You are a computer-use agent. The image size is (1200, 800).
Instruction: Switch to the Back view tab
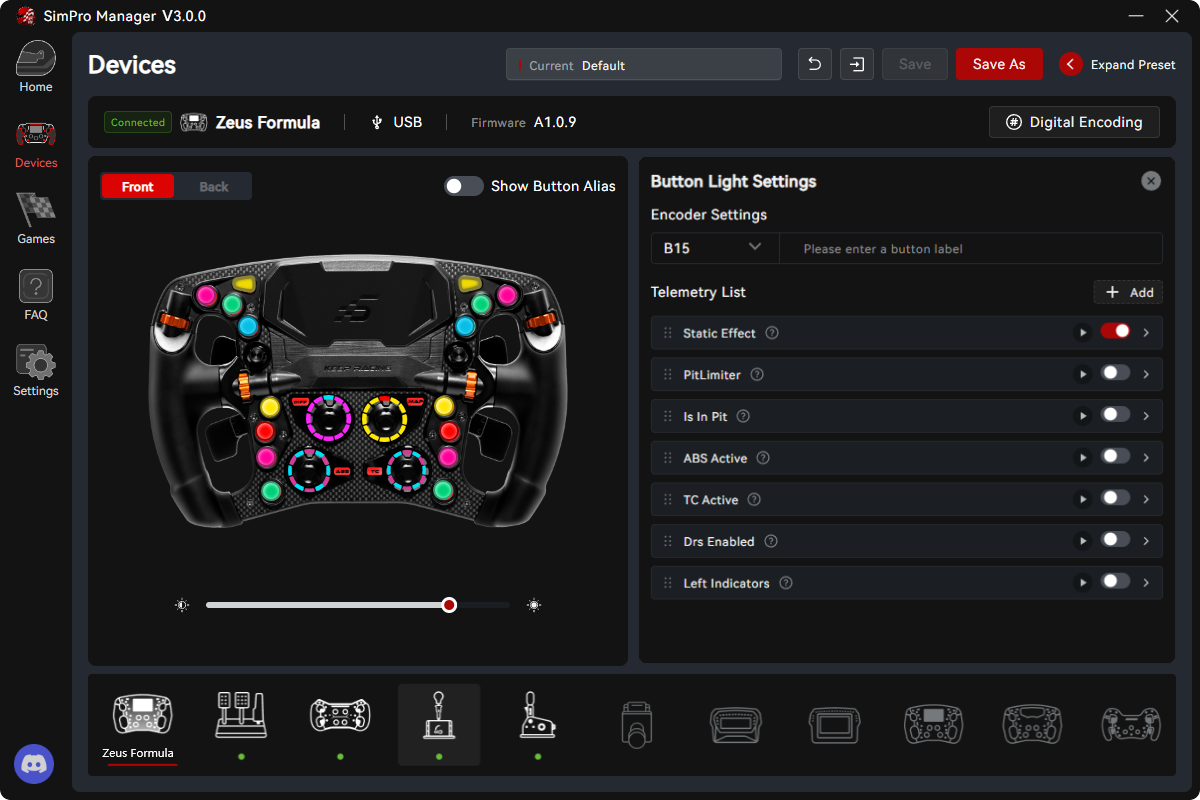pyautogui.click(x=213, y=187)
